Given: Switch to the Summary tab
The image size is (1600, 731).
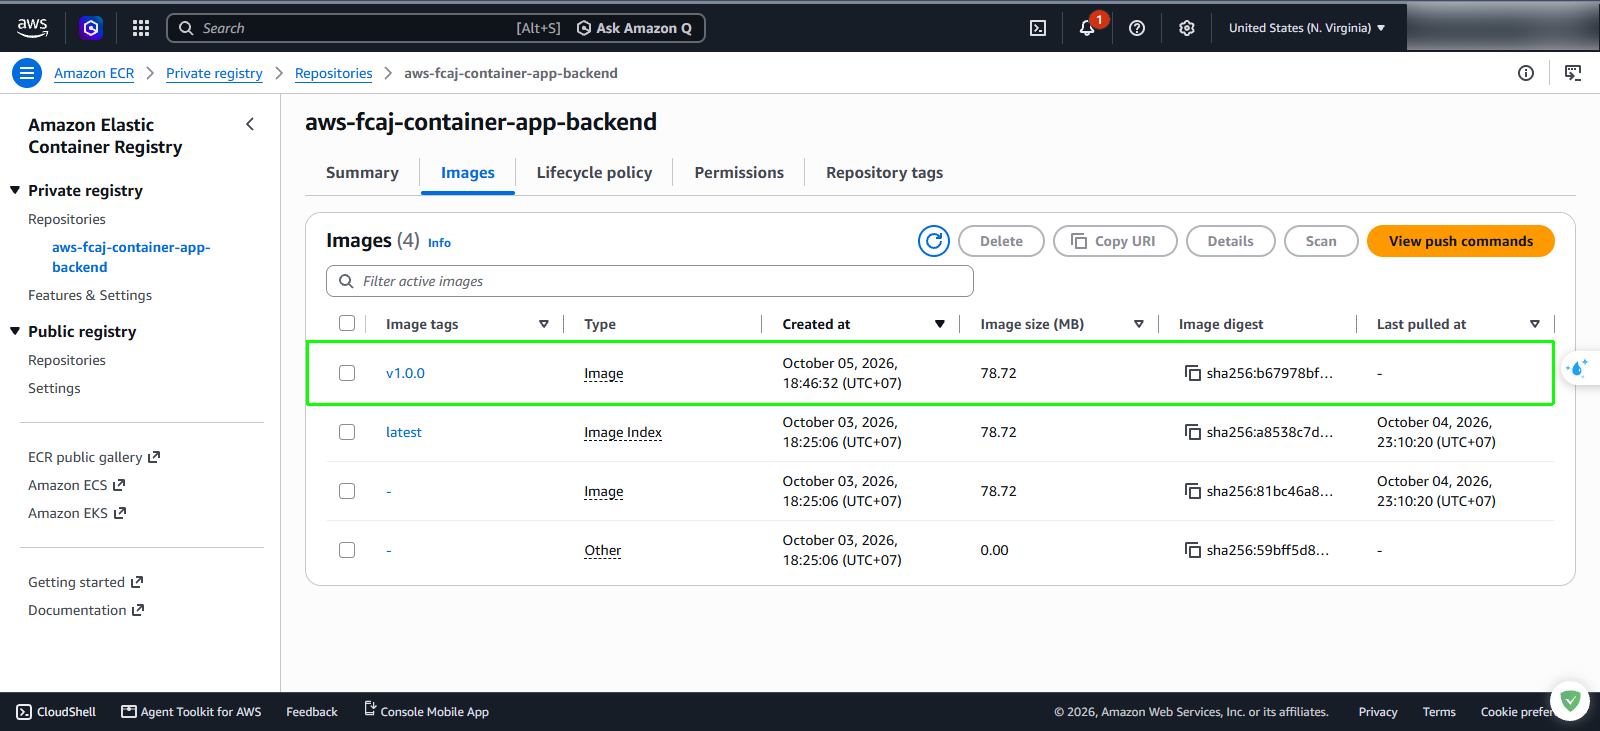Looking at the screenshot, I should 362,173.
